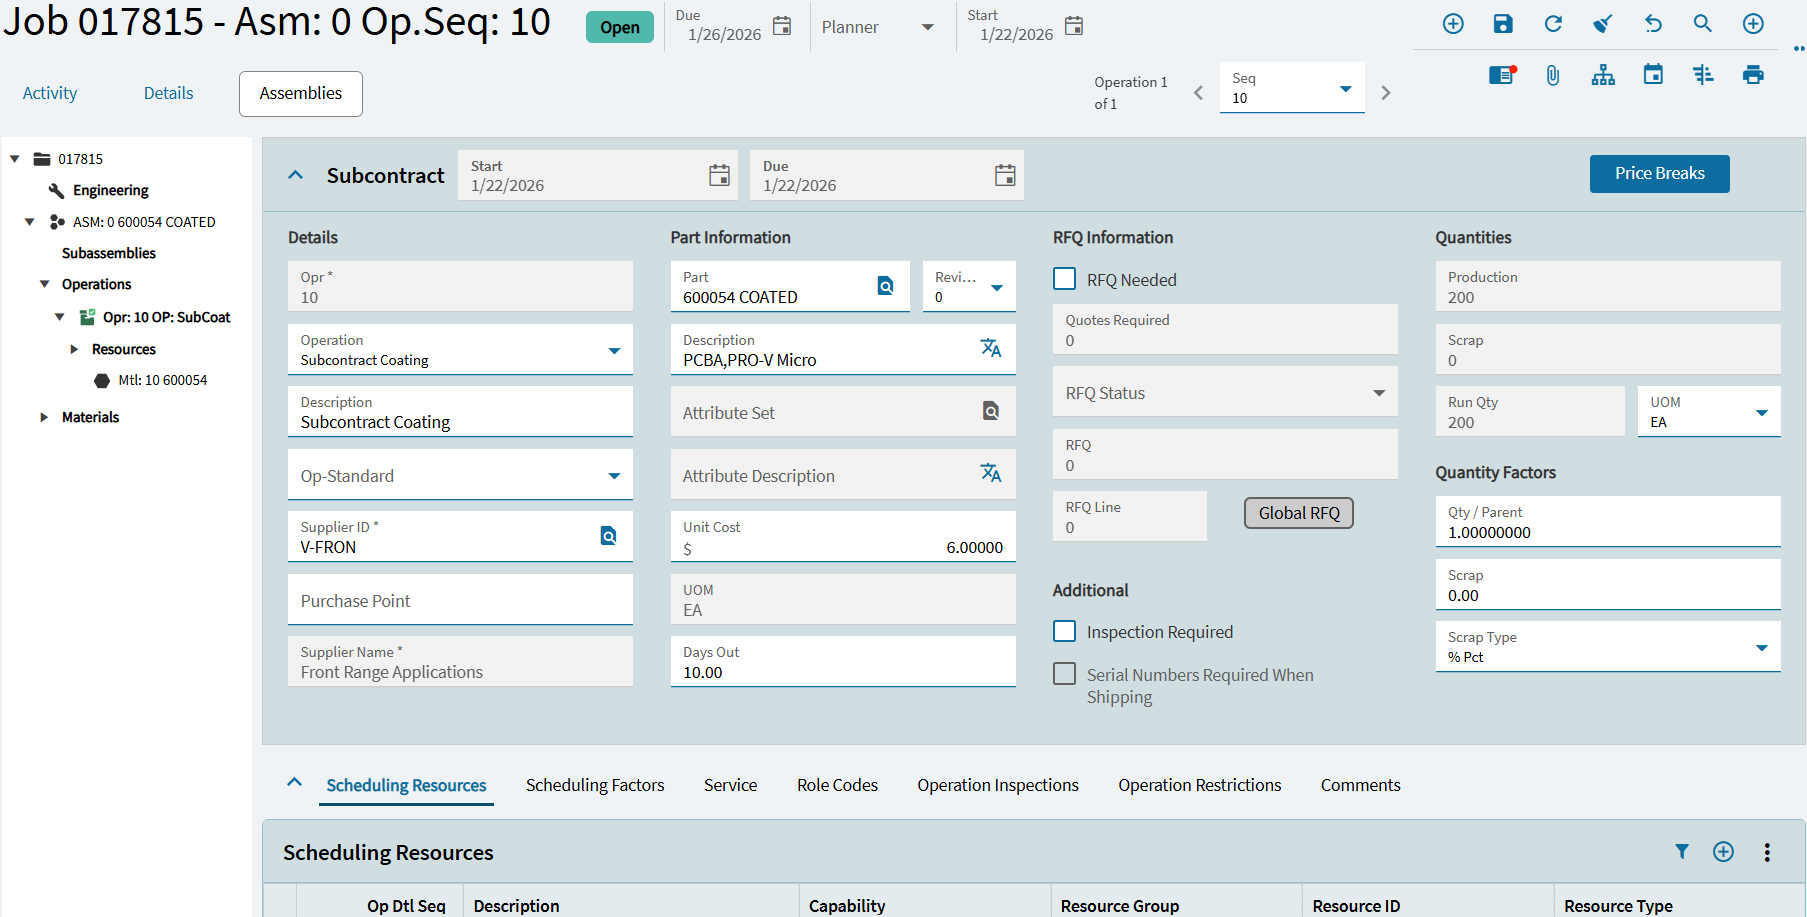The image size is (1807, 917).
Task: Click the plus-circle icon beside the save icon
Action: [1453, 24]
